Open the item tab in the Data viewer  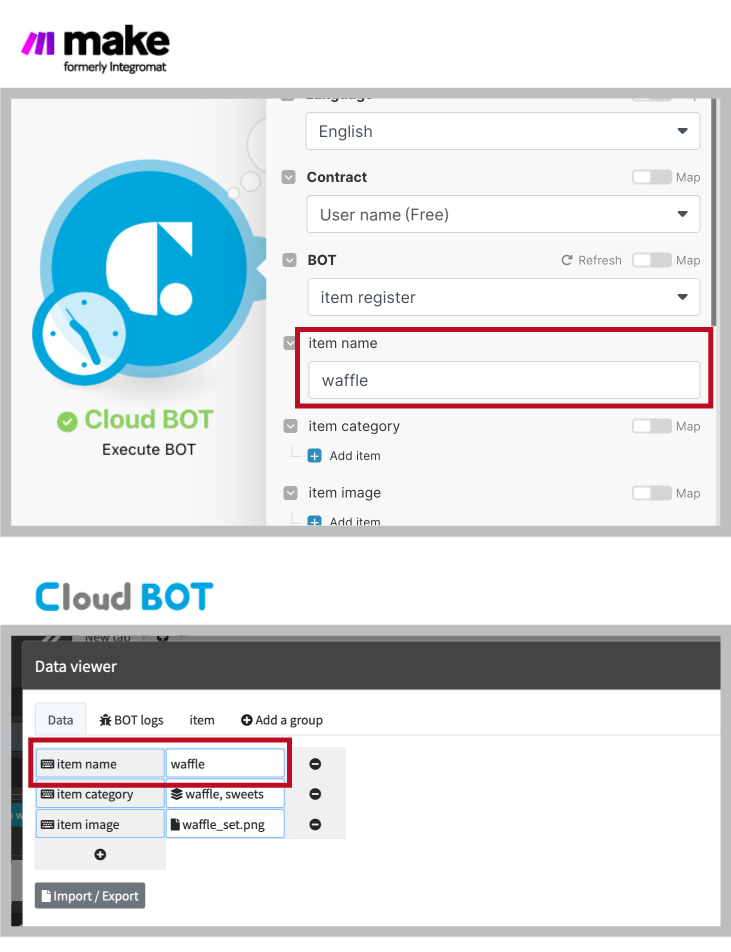coord(202,720)
